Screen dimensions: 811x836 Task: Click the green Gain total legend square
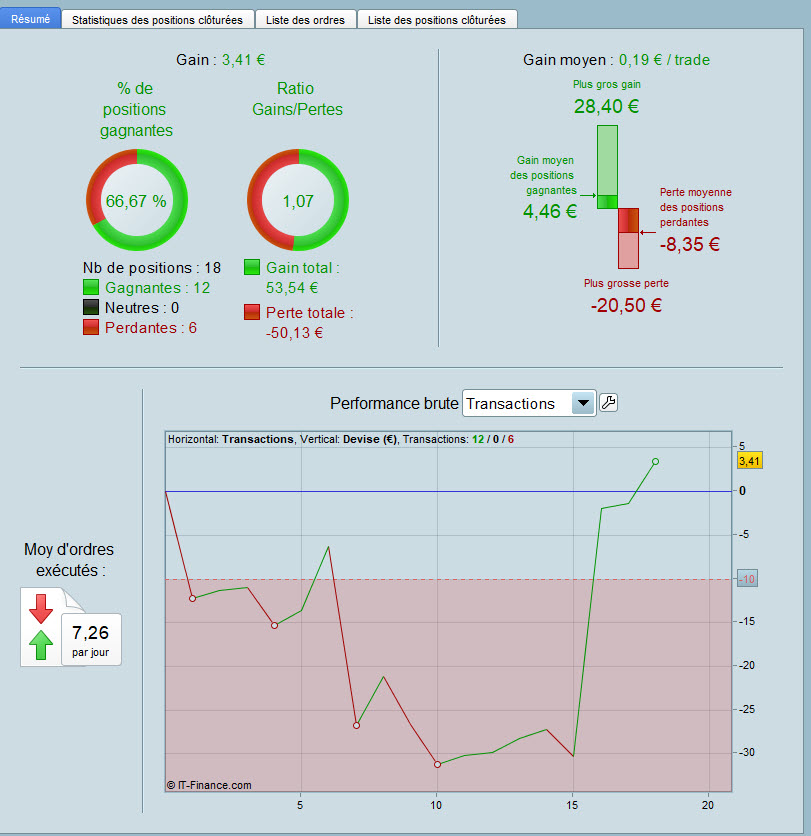(x=252, y=267)
